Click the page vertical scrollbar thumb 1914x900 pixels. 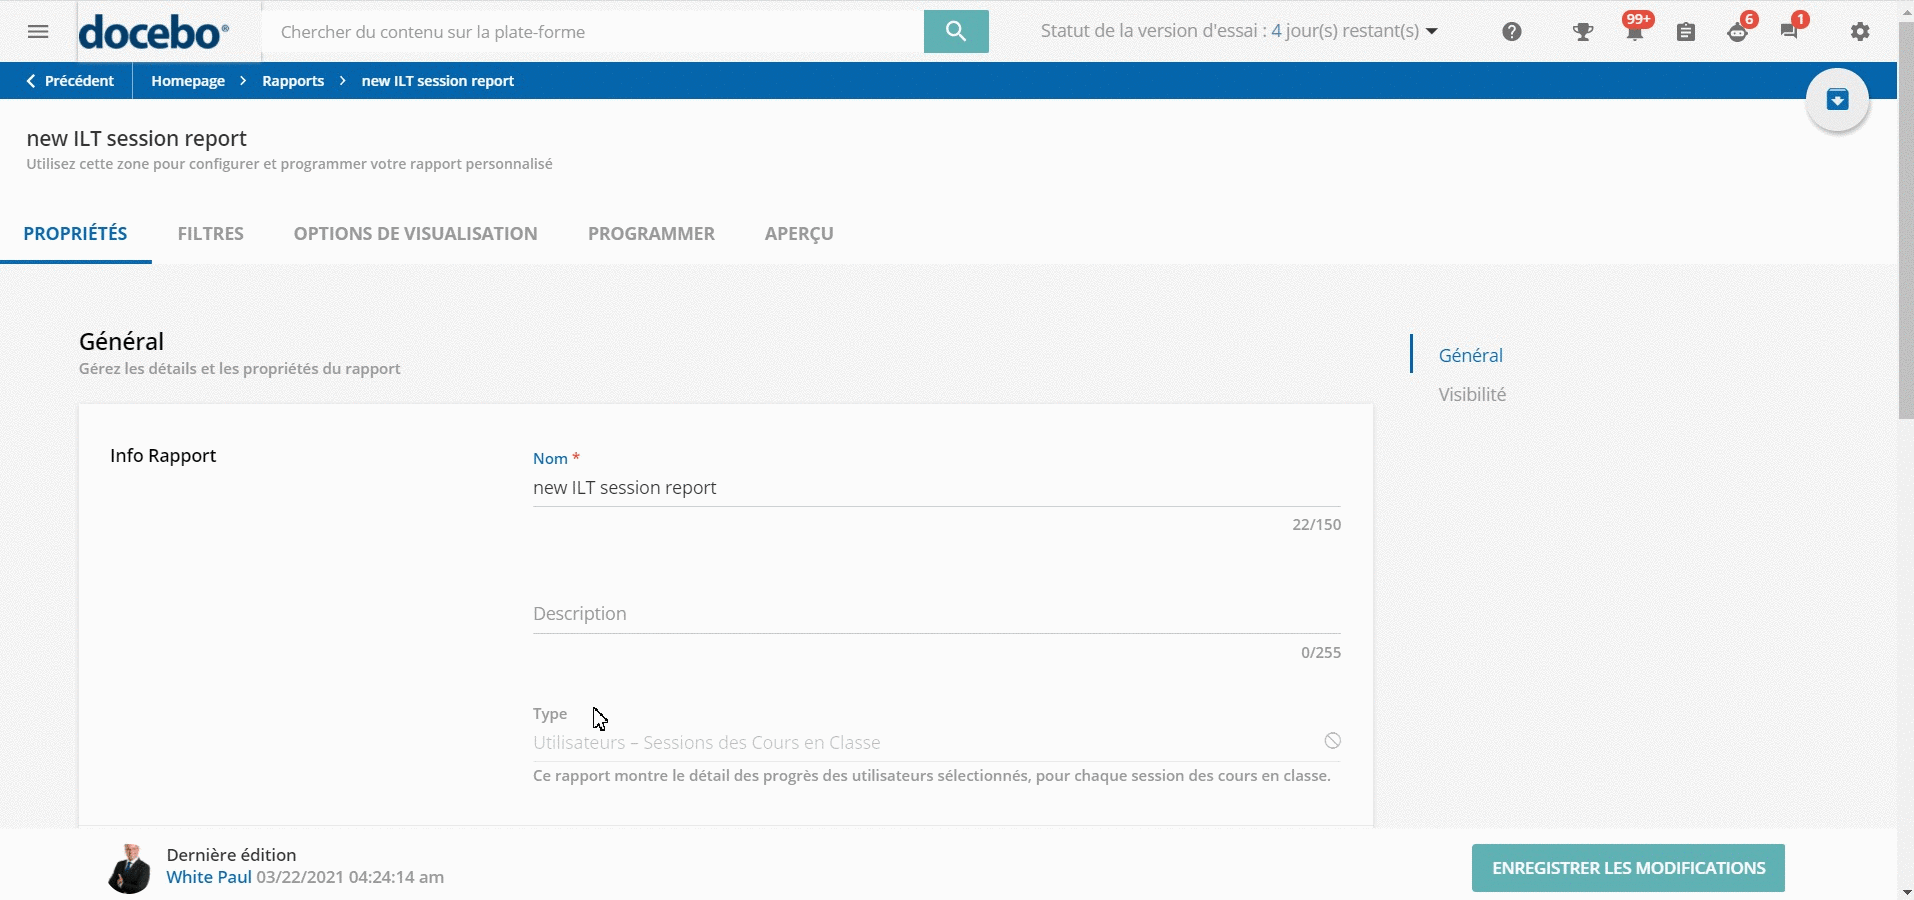click(x=1906, y=220)
